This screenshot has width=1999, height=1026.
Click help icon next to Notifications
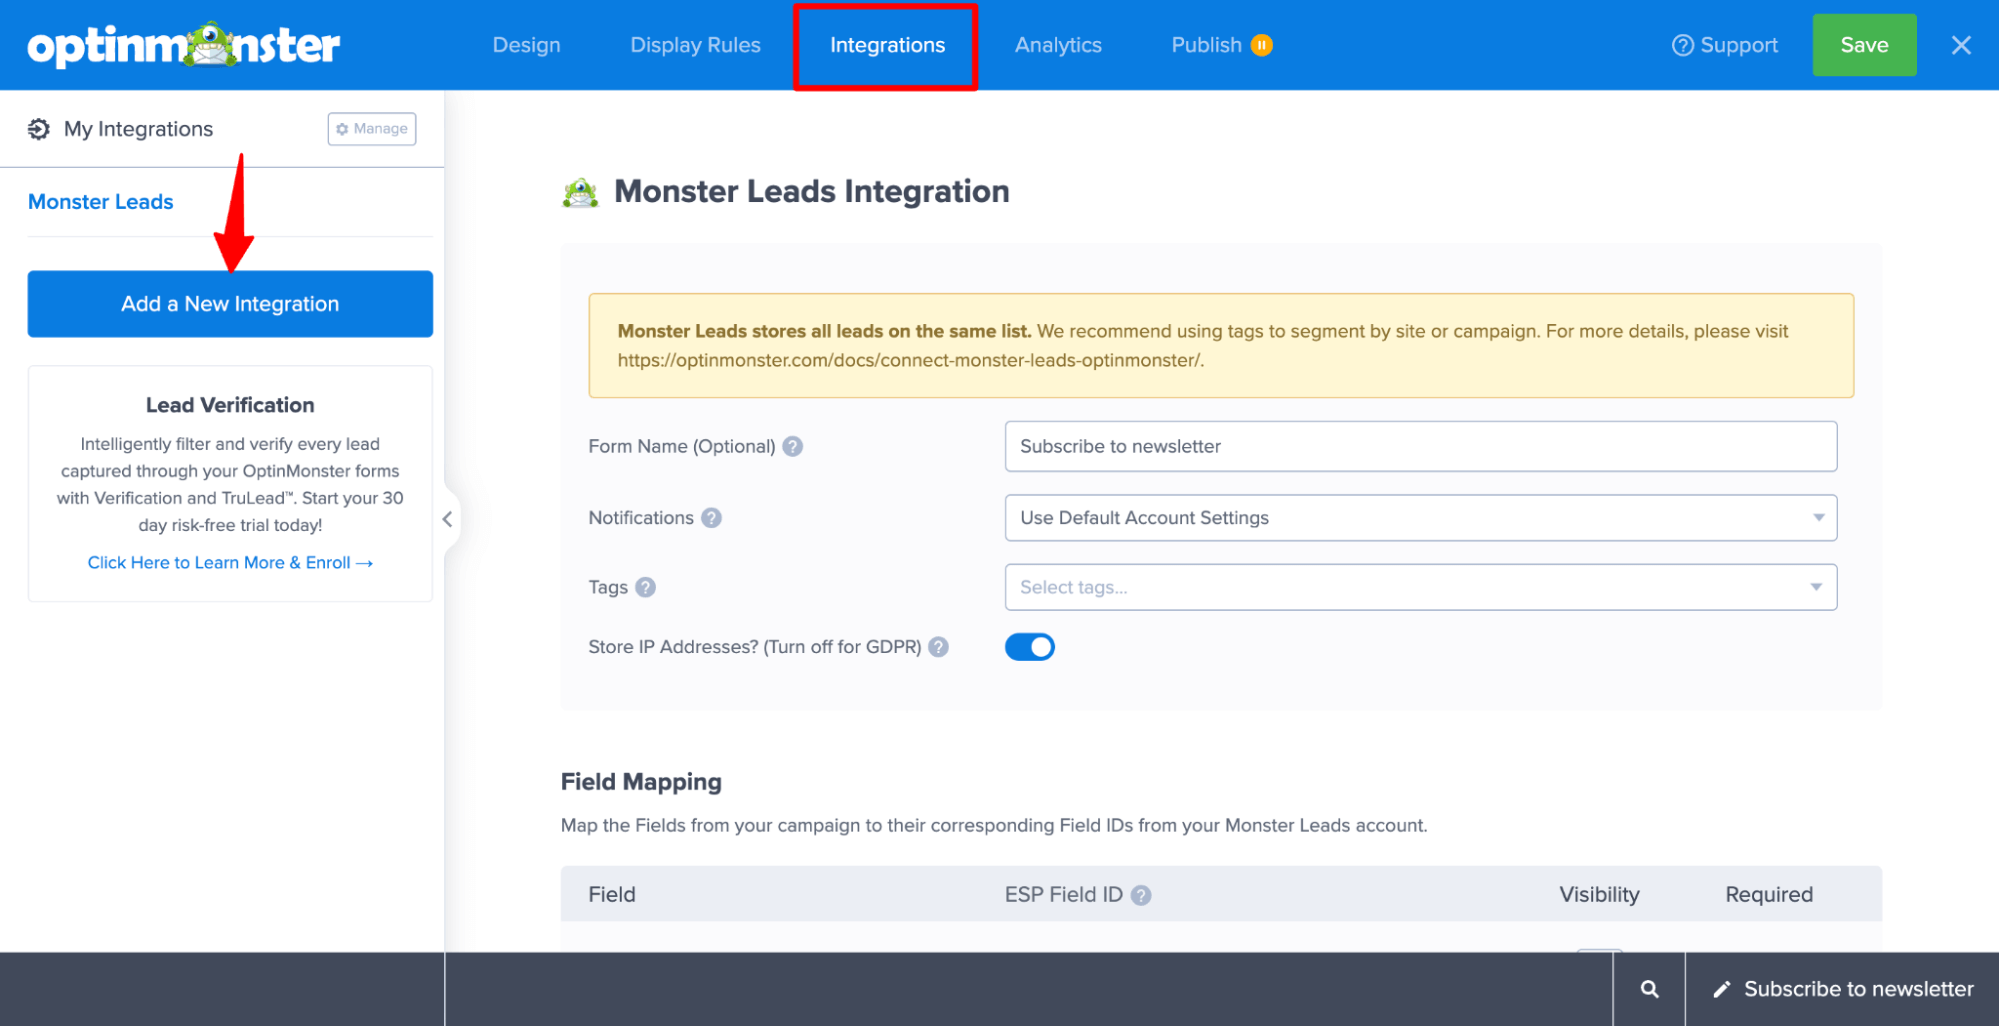711,518
